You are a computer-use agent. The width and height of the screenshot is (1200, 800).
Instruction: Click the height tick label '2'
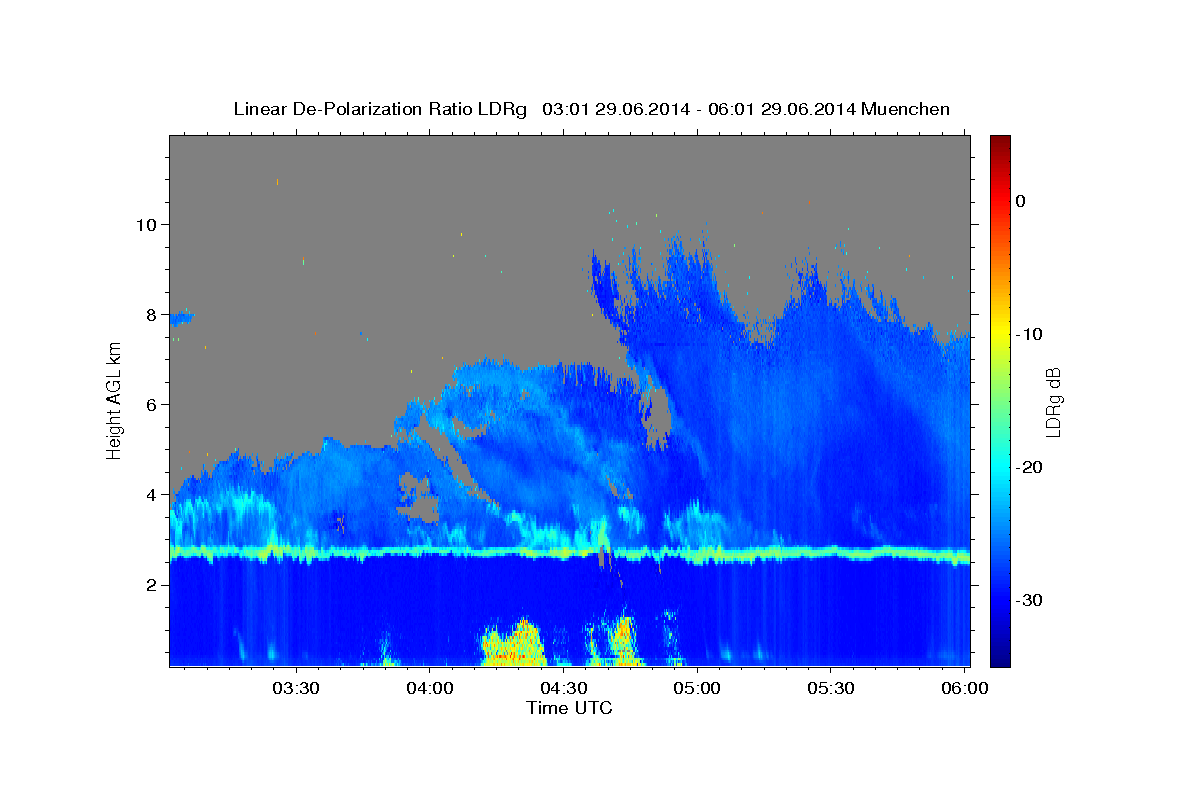(152, 584)
